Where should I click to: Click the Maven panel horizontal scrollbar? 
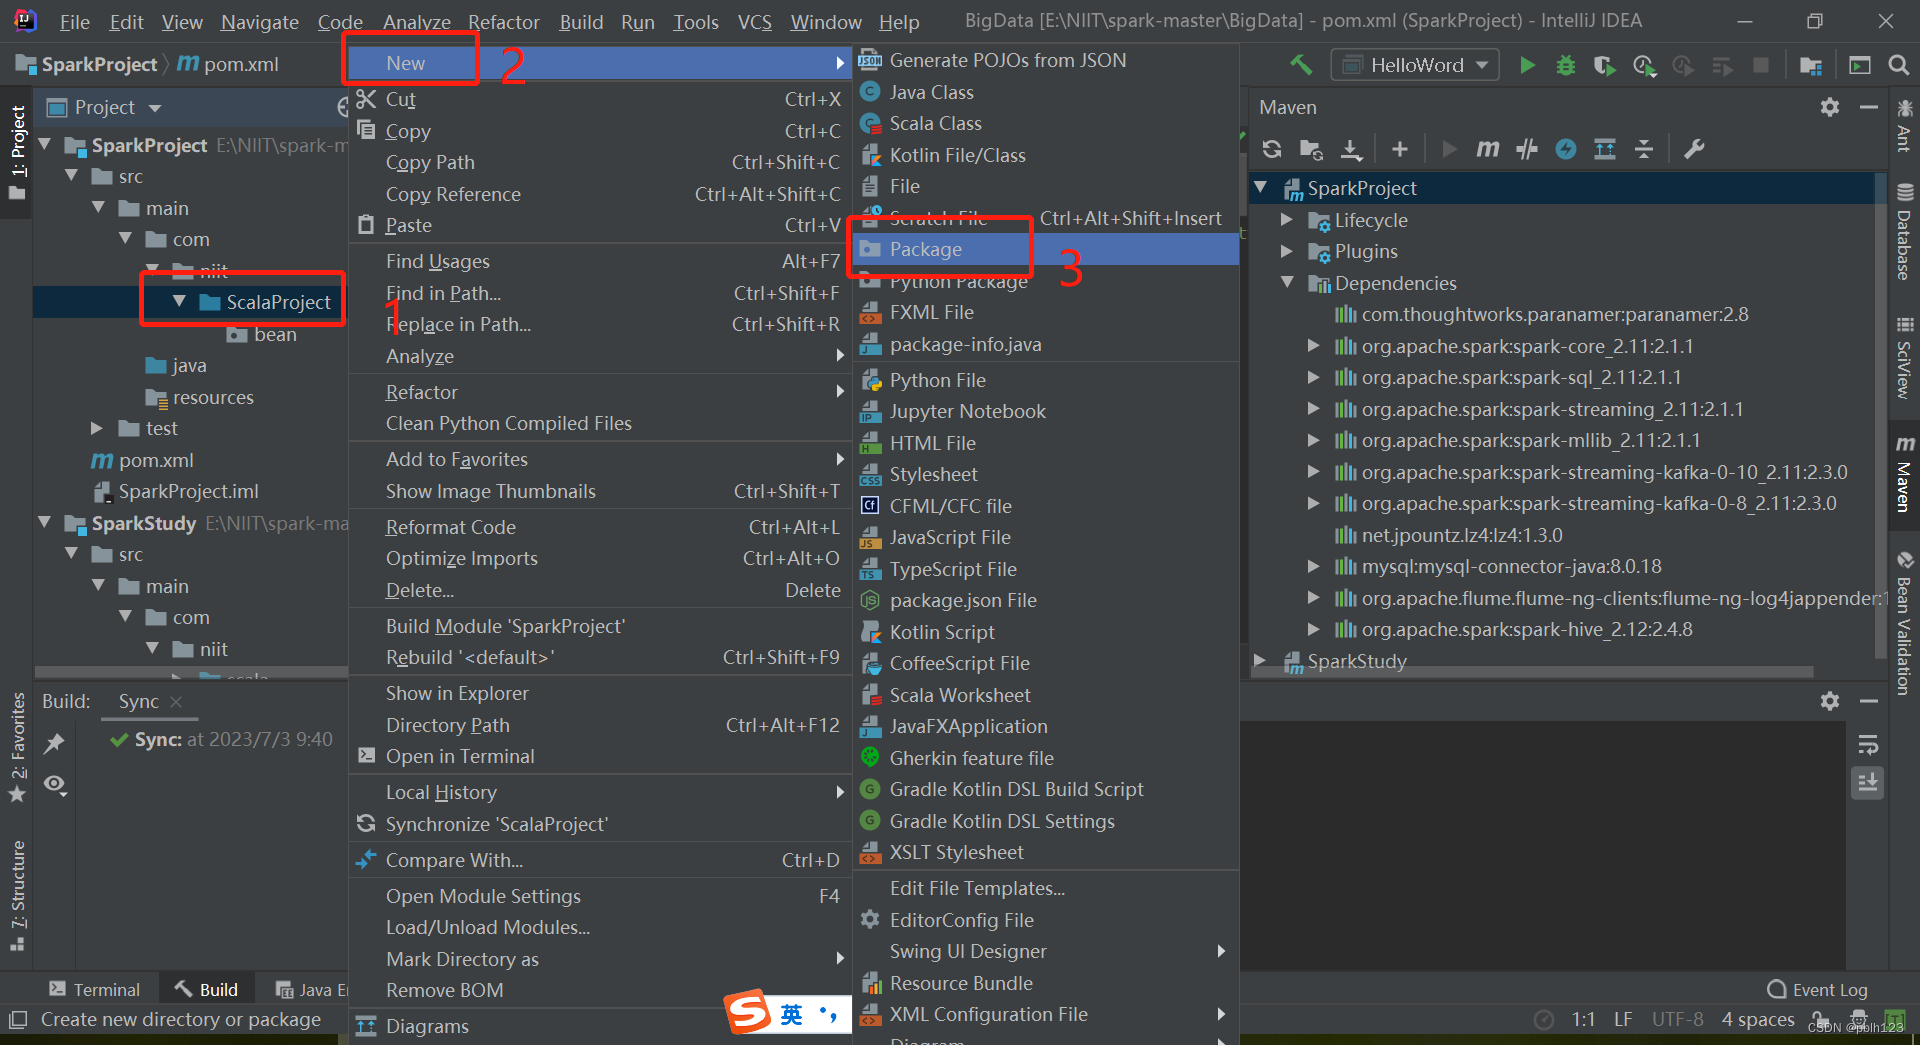click(x=1533, y=672)
